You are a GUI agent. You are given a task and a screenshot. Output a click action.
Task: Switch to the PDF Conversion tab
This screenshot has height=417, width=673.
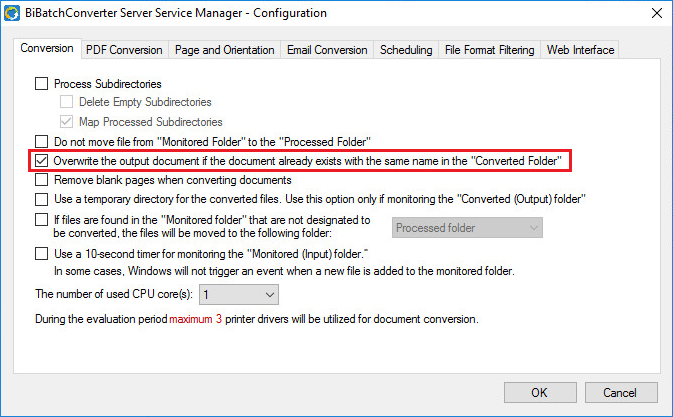pos(124,50)
